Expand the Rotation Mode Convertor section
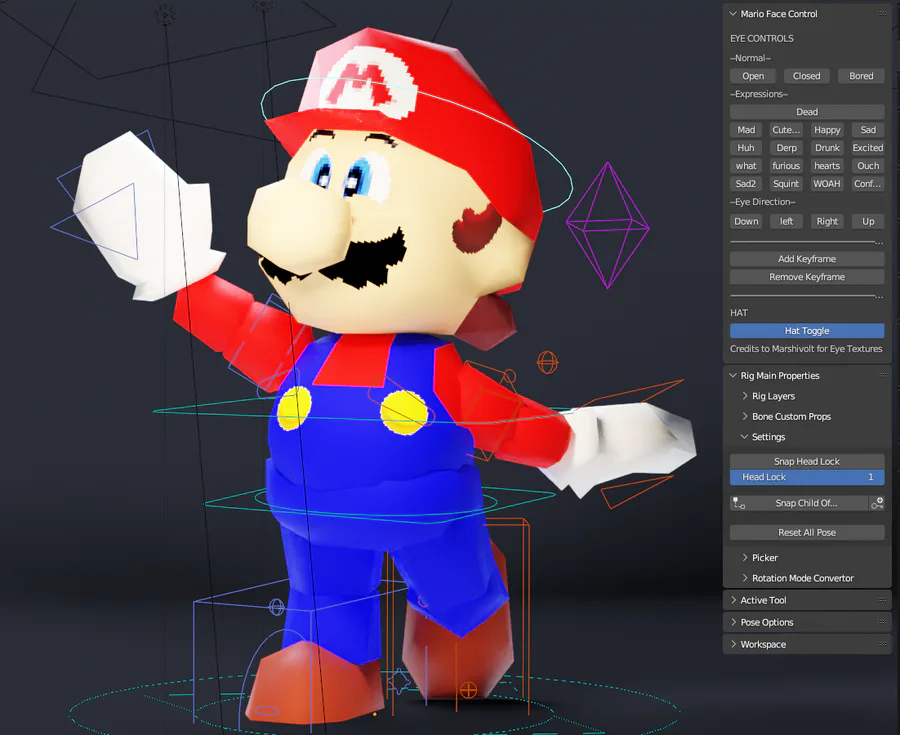This screenshot has width=900, height=735. click(x=744, y=578)
